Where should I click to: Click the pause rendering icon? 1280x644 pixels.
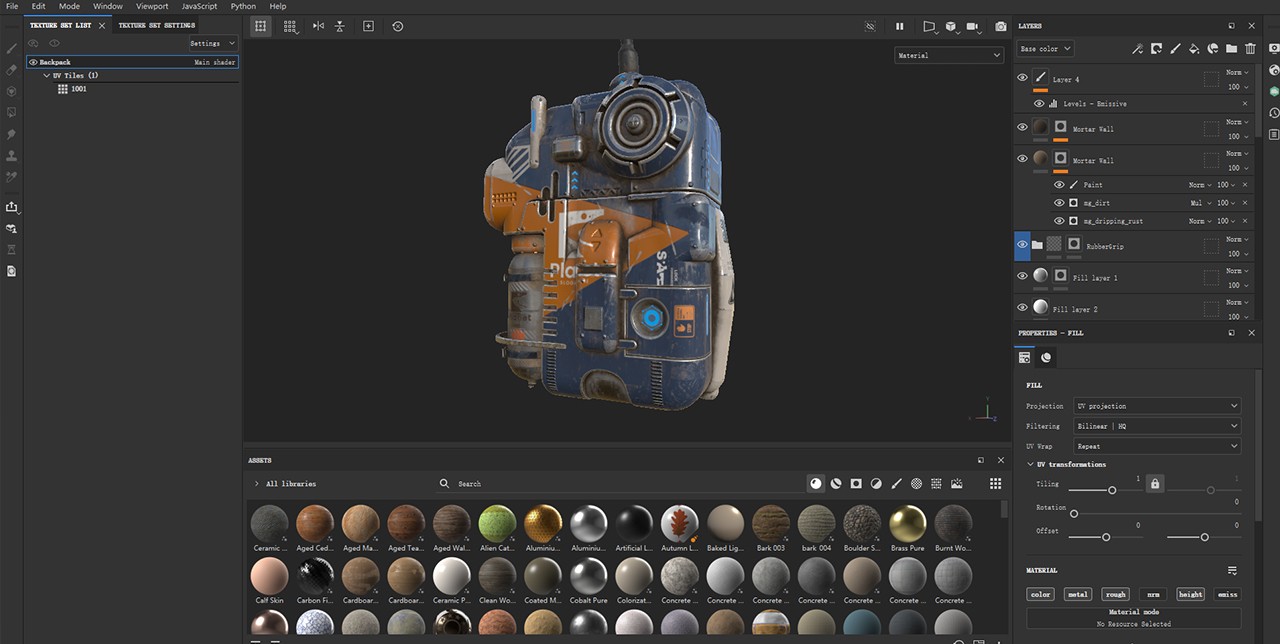899,27
